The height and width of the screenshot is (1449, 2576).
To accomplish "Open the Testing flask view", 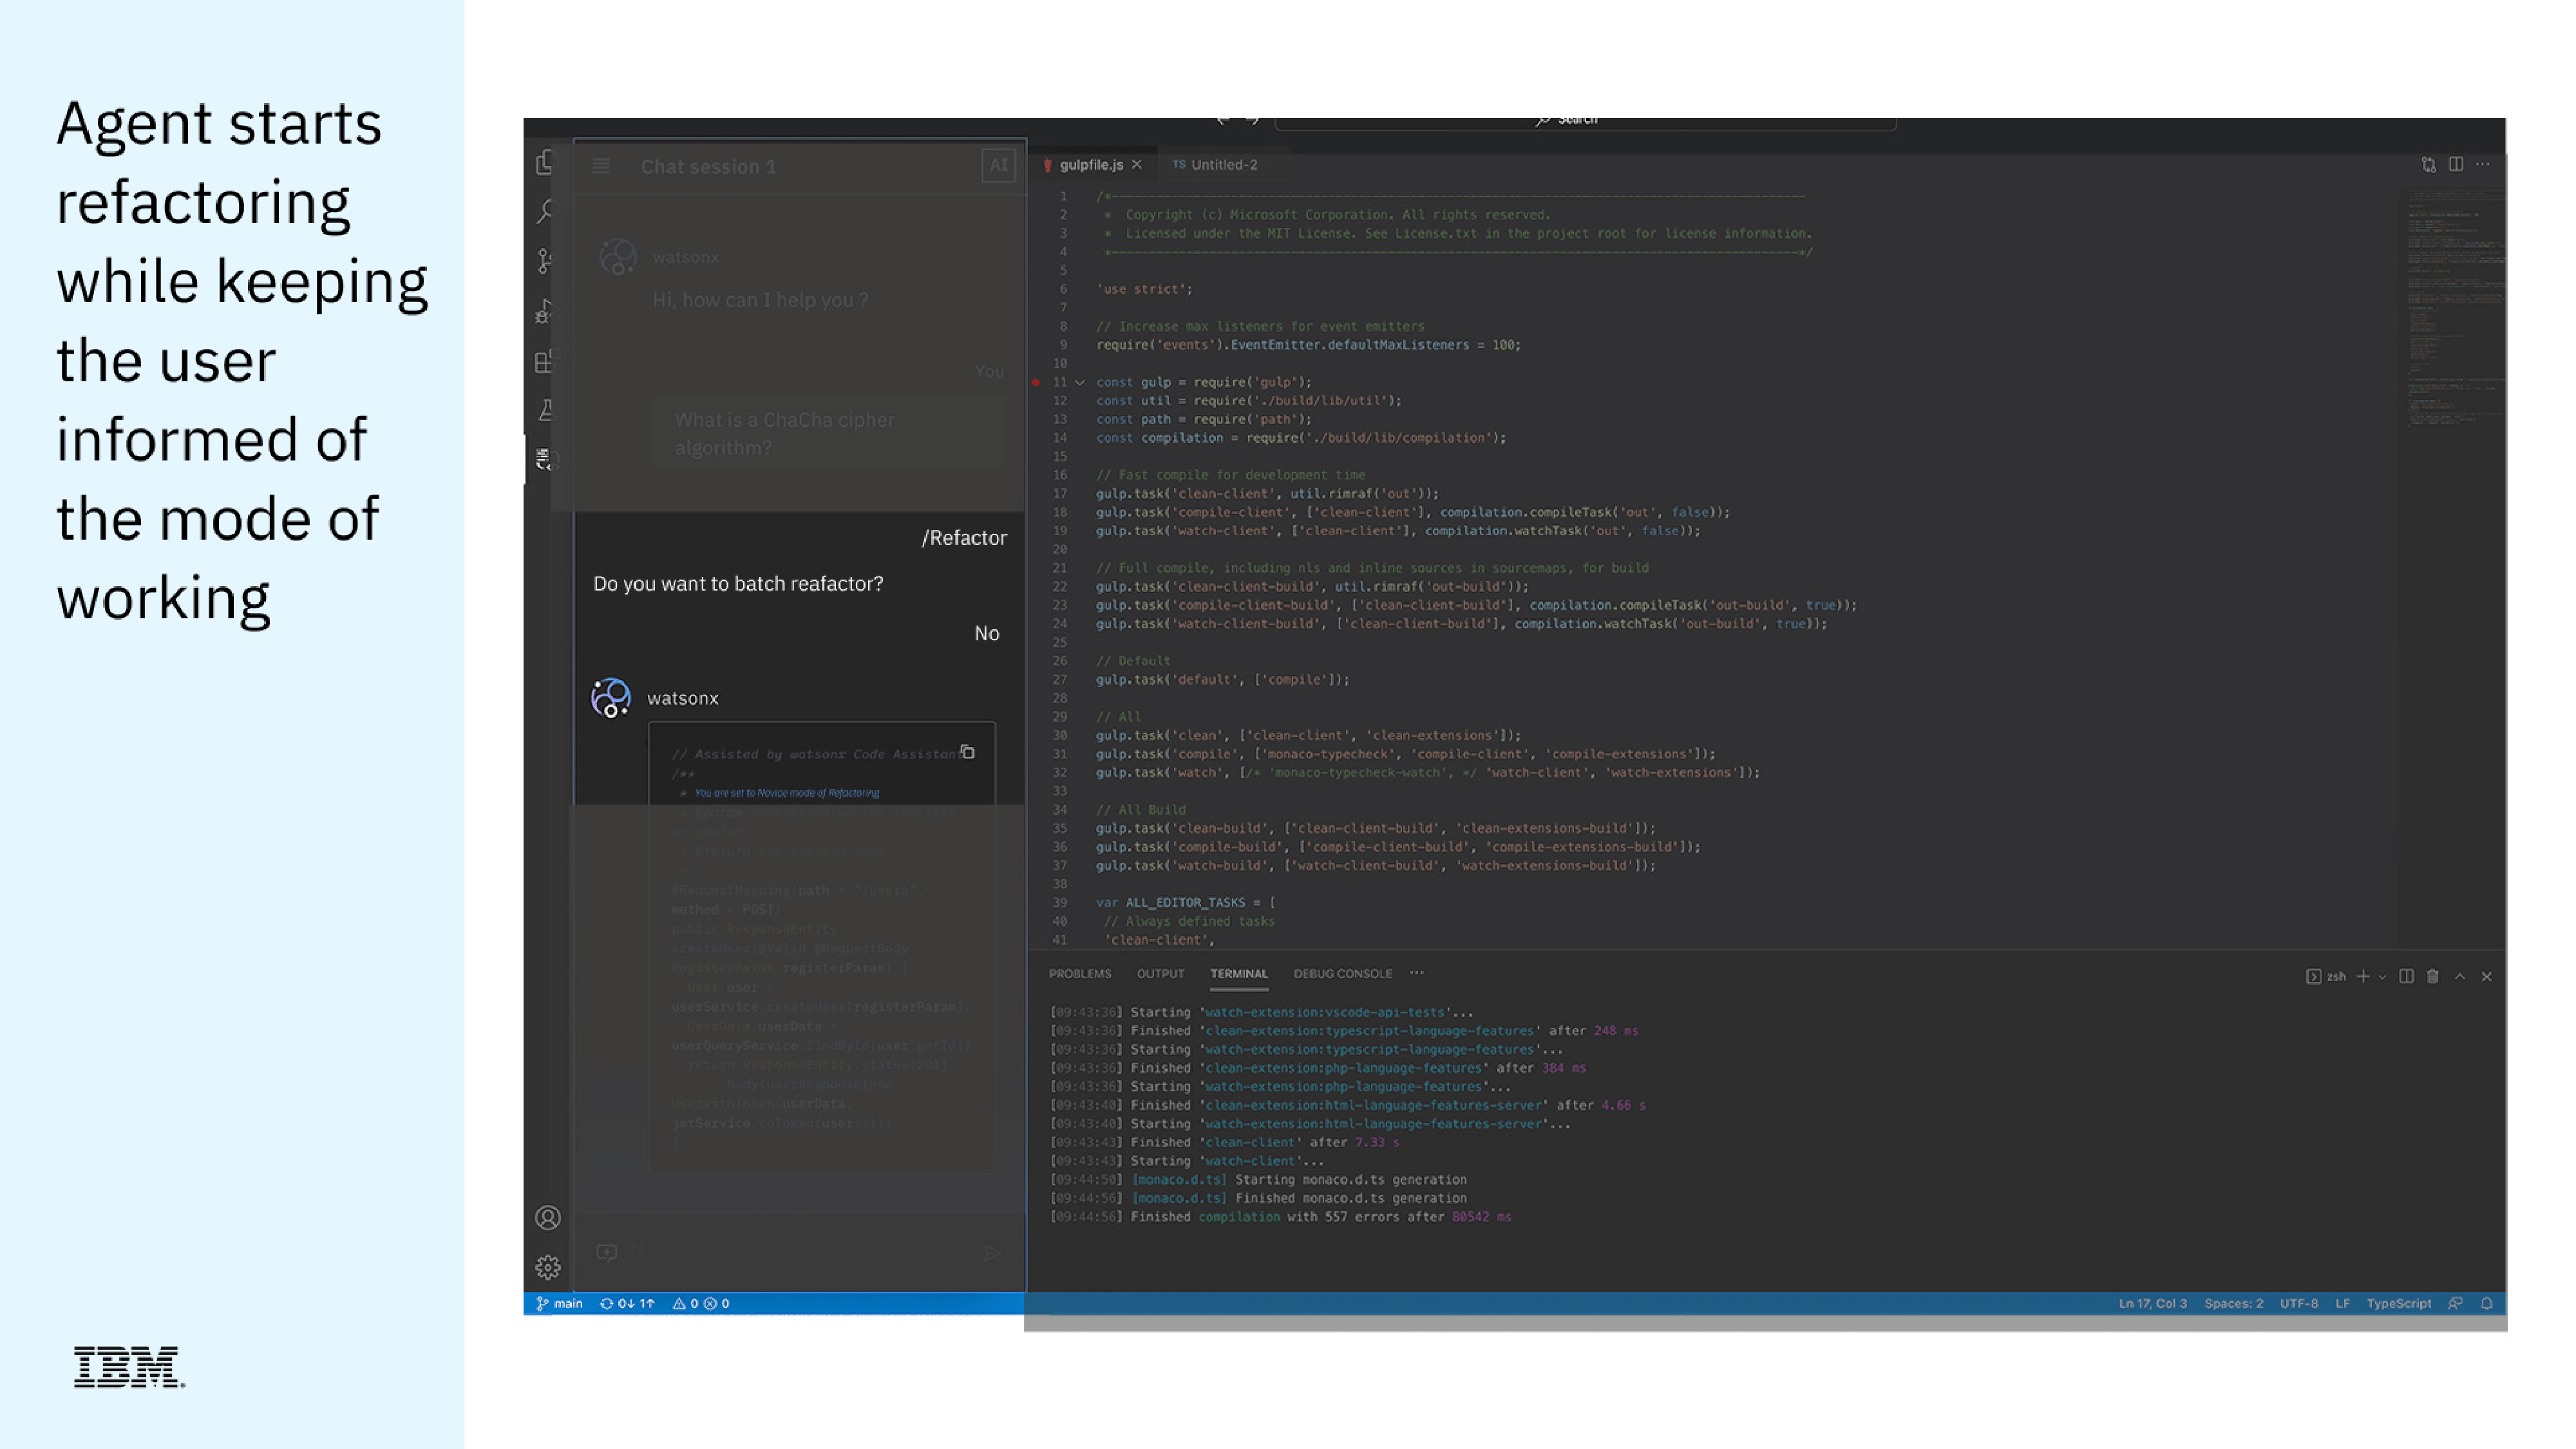I will [546, 410].
